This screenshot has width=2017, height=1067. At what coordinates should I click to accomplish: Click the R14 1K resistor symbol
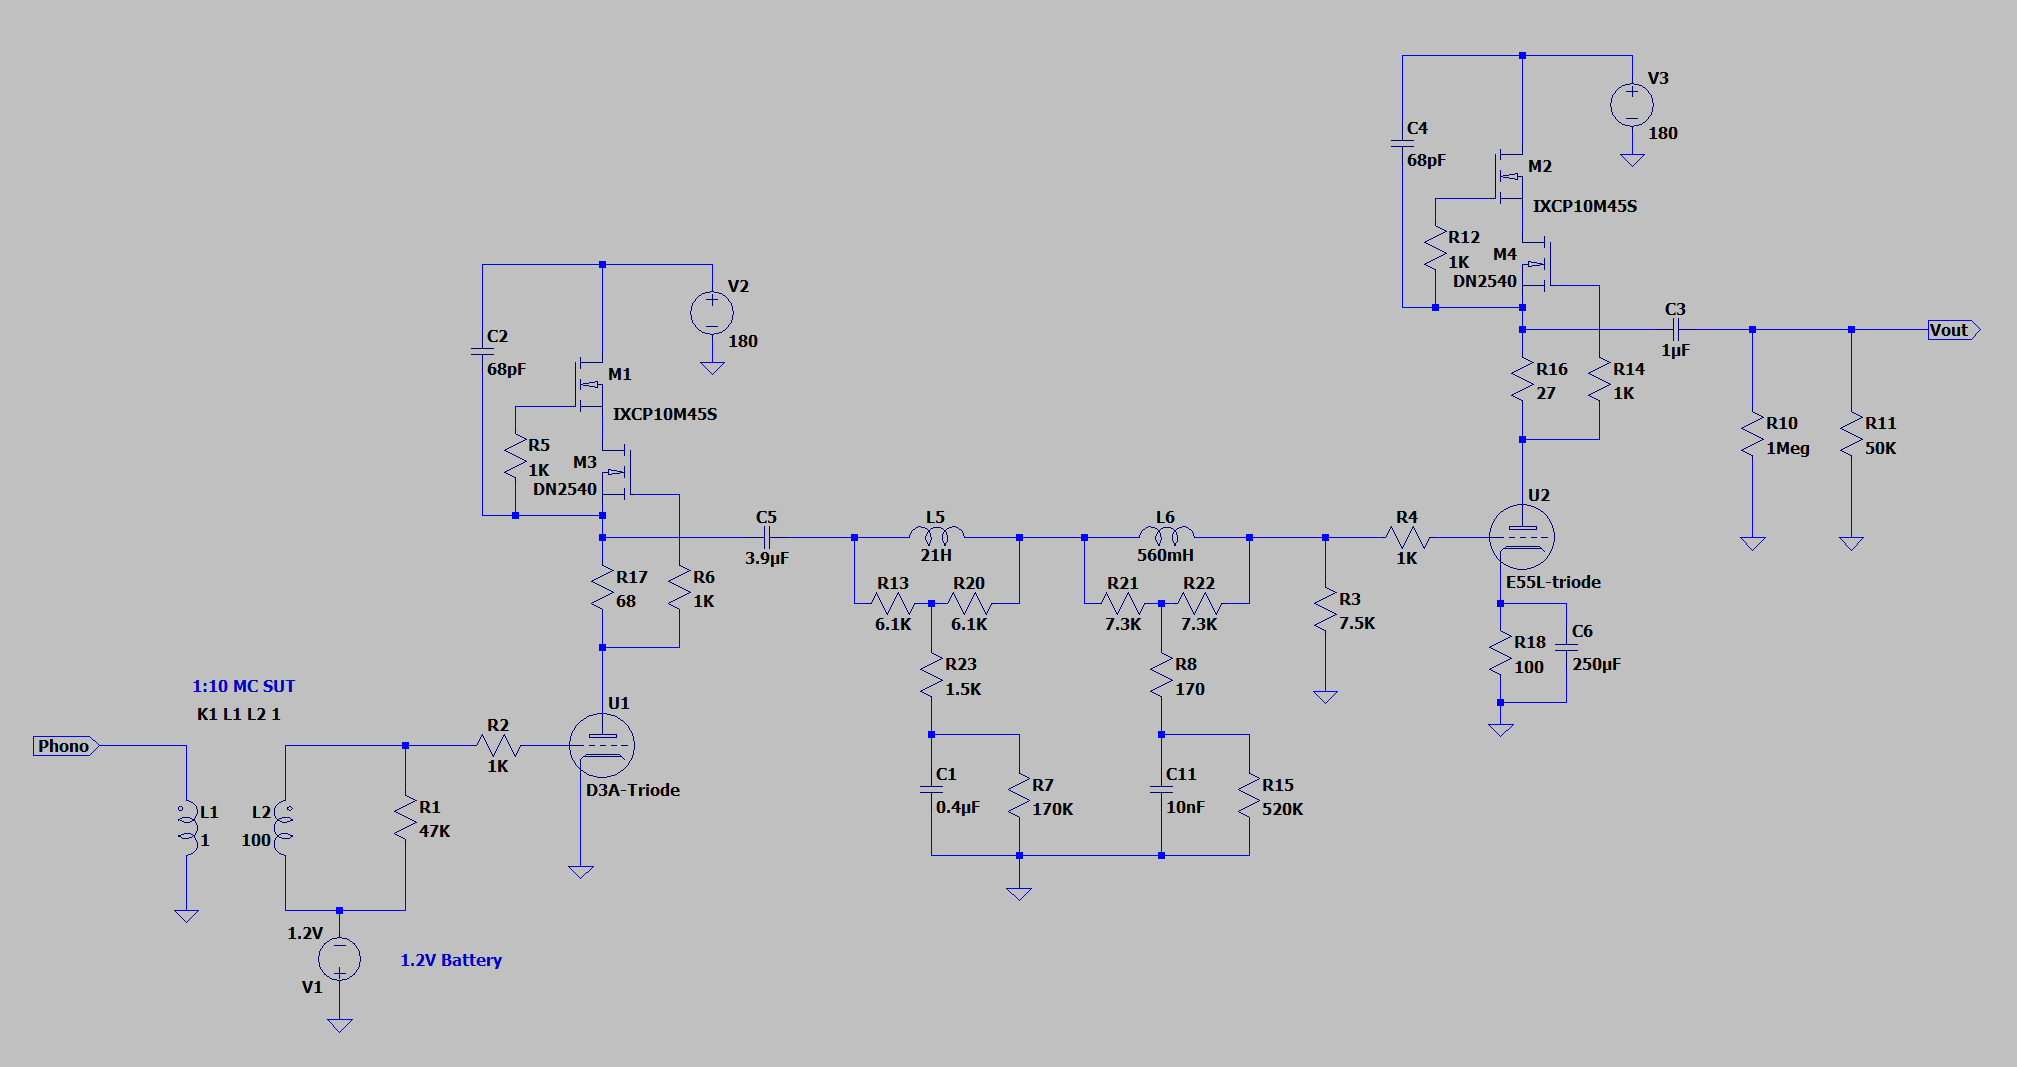pyautogui.click(x=1599, y=380)
